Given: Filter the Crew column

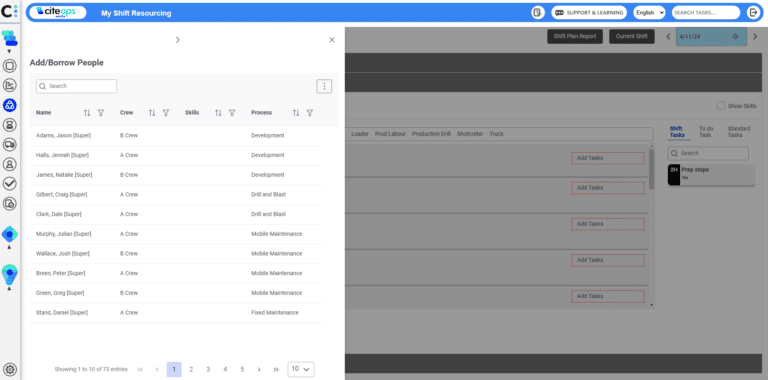Looking at the screenshot, I should pos(166,113).
